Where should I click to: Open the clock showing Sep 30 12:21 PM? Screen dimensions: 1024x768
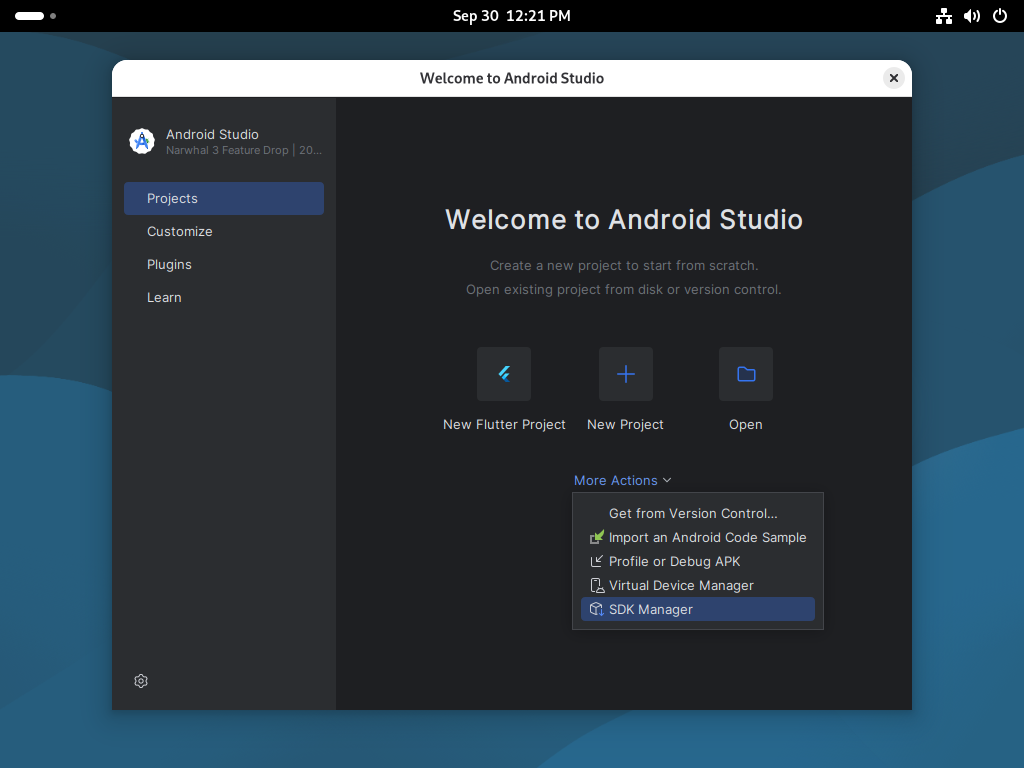(512, 16)
